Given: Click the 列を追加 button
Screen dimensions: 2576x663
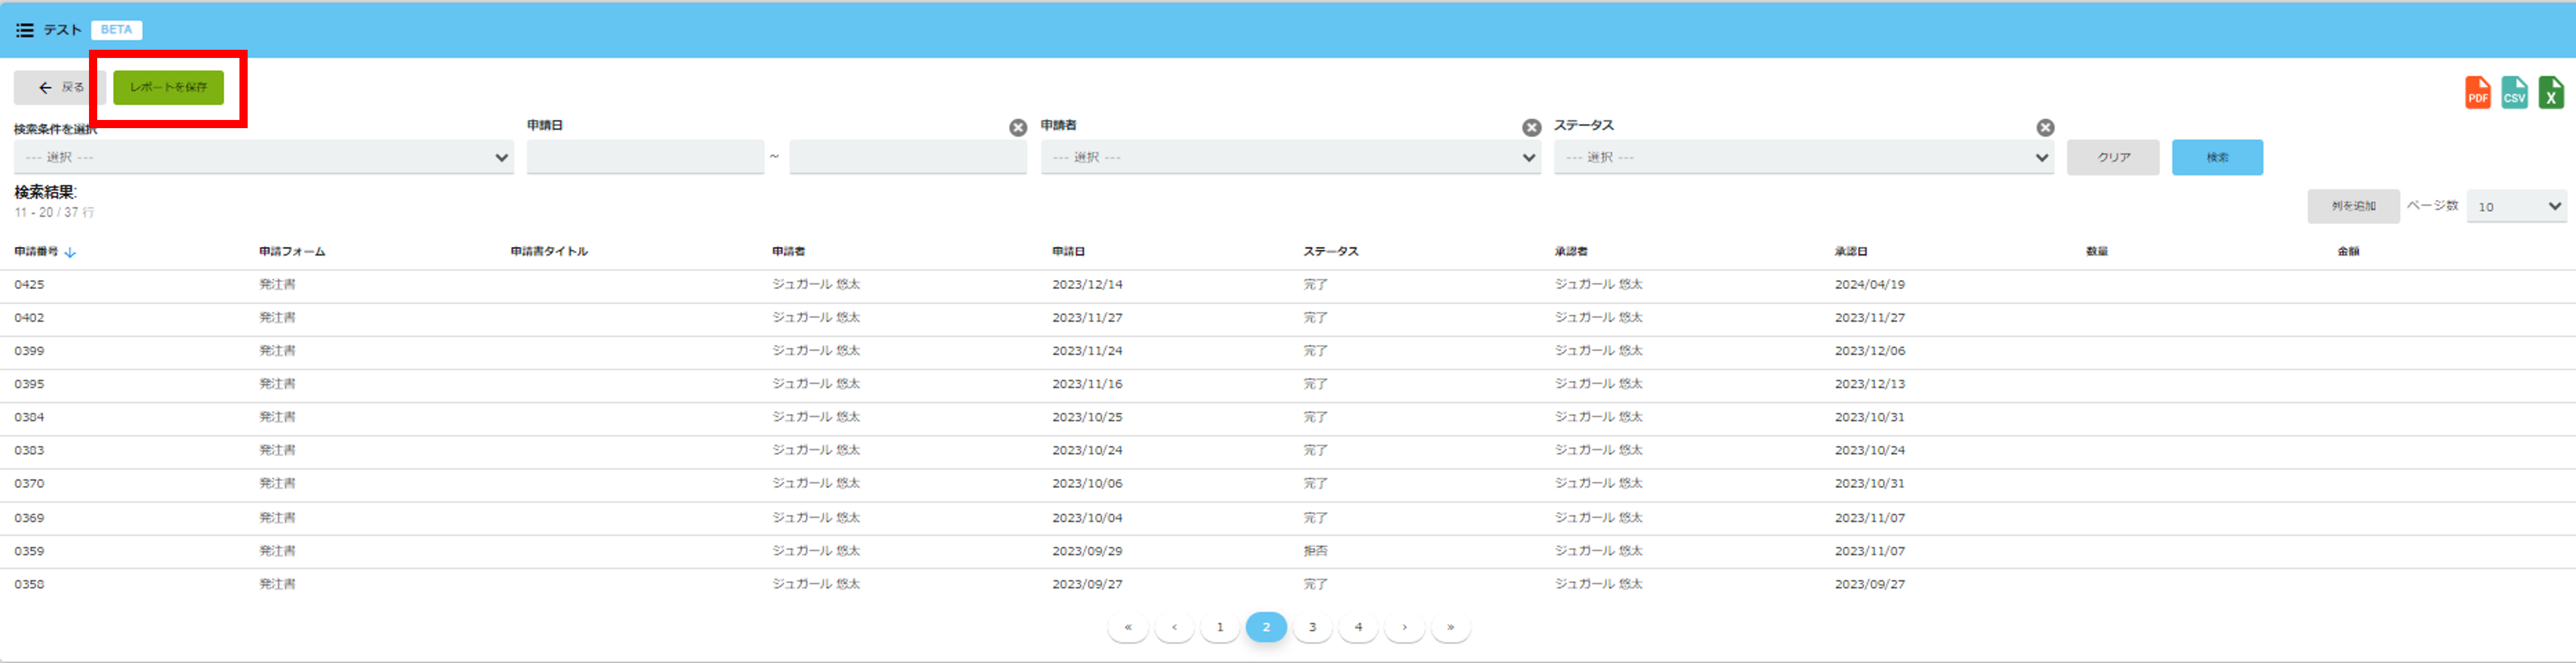Looking at the screenshot, I should pos(2353,206).
